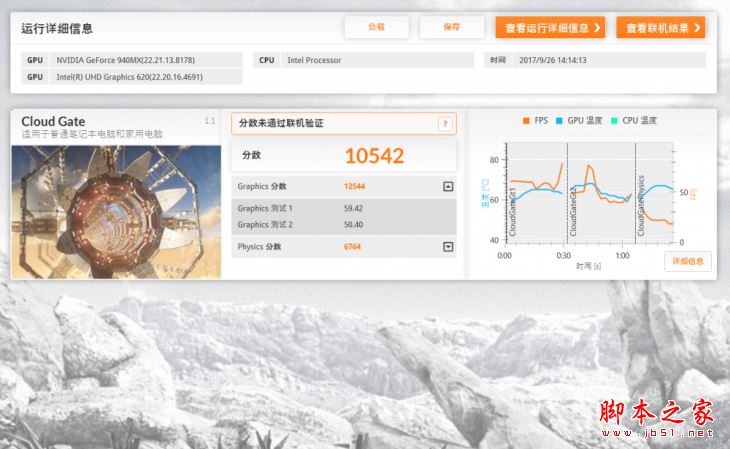Screen dimensions: 730x449
Task: Select the overall score 10542
Action: click(374, 156)
